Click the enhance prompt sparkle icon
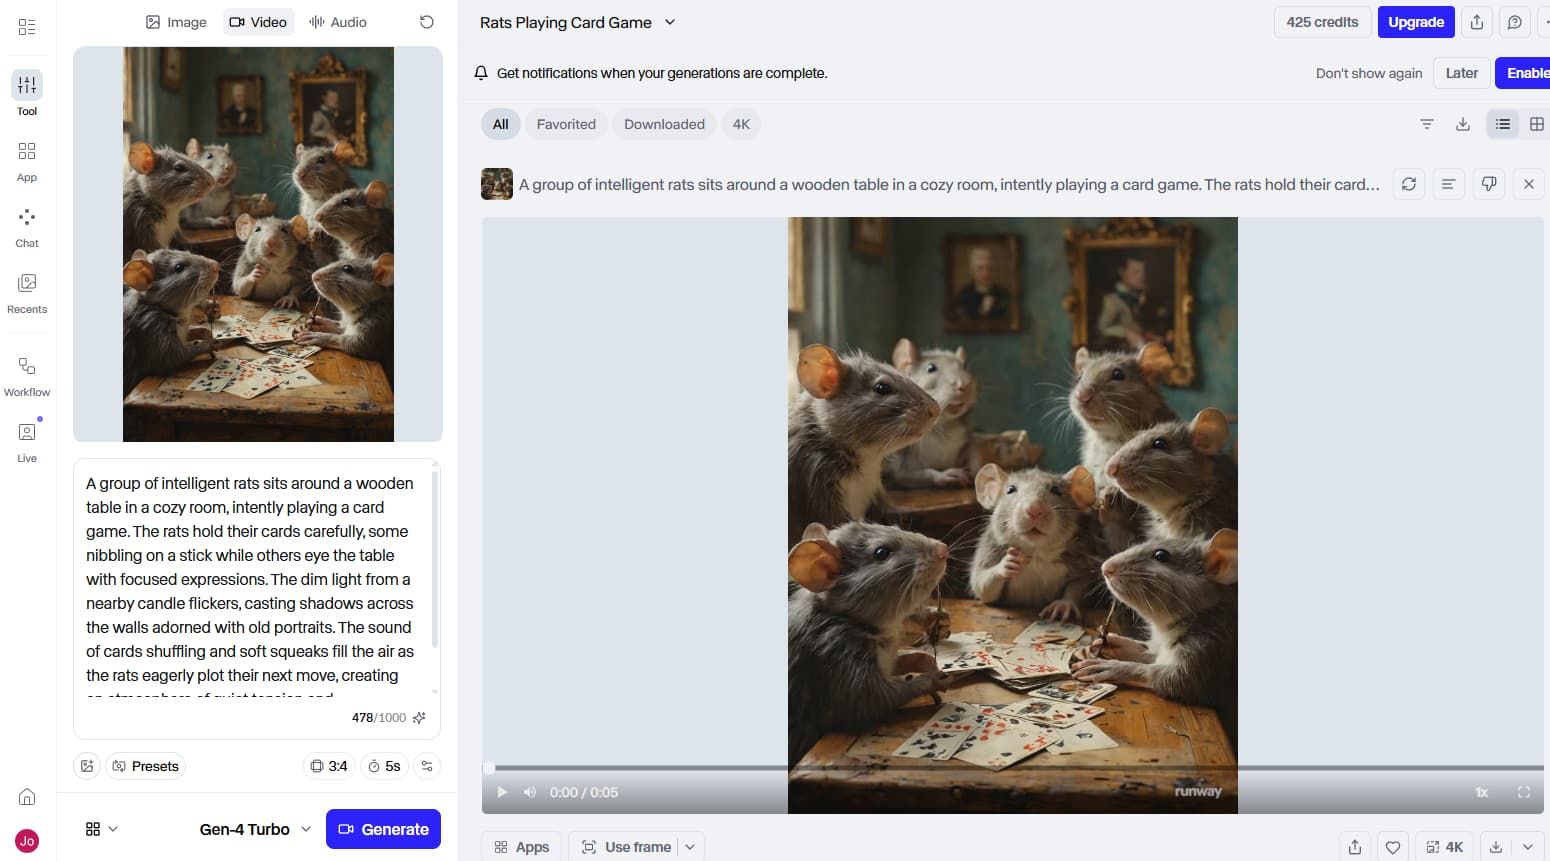 pos(419,718)
